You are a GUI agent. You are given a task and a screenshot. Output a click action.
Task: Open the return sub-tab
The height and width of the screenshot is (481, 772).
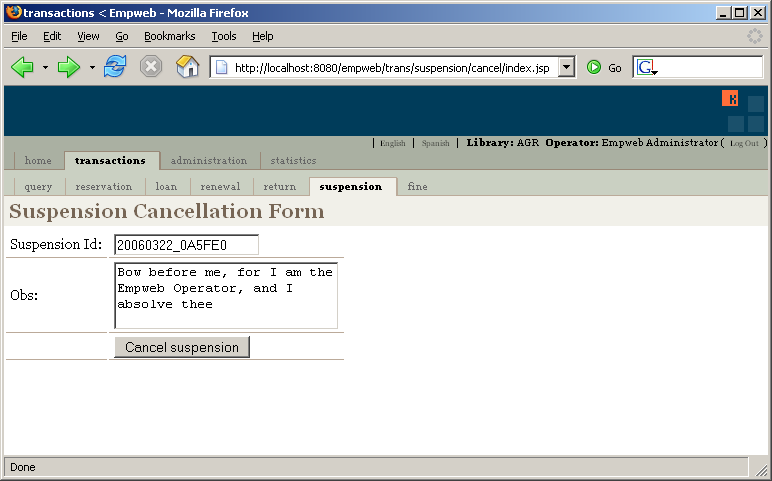(x=279, y=187)
